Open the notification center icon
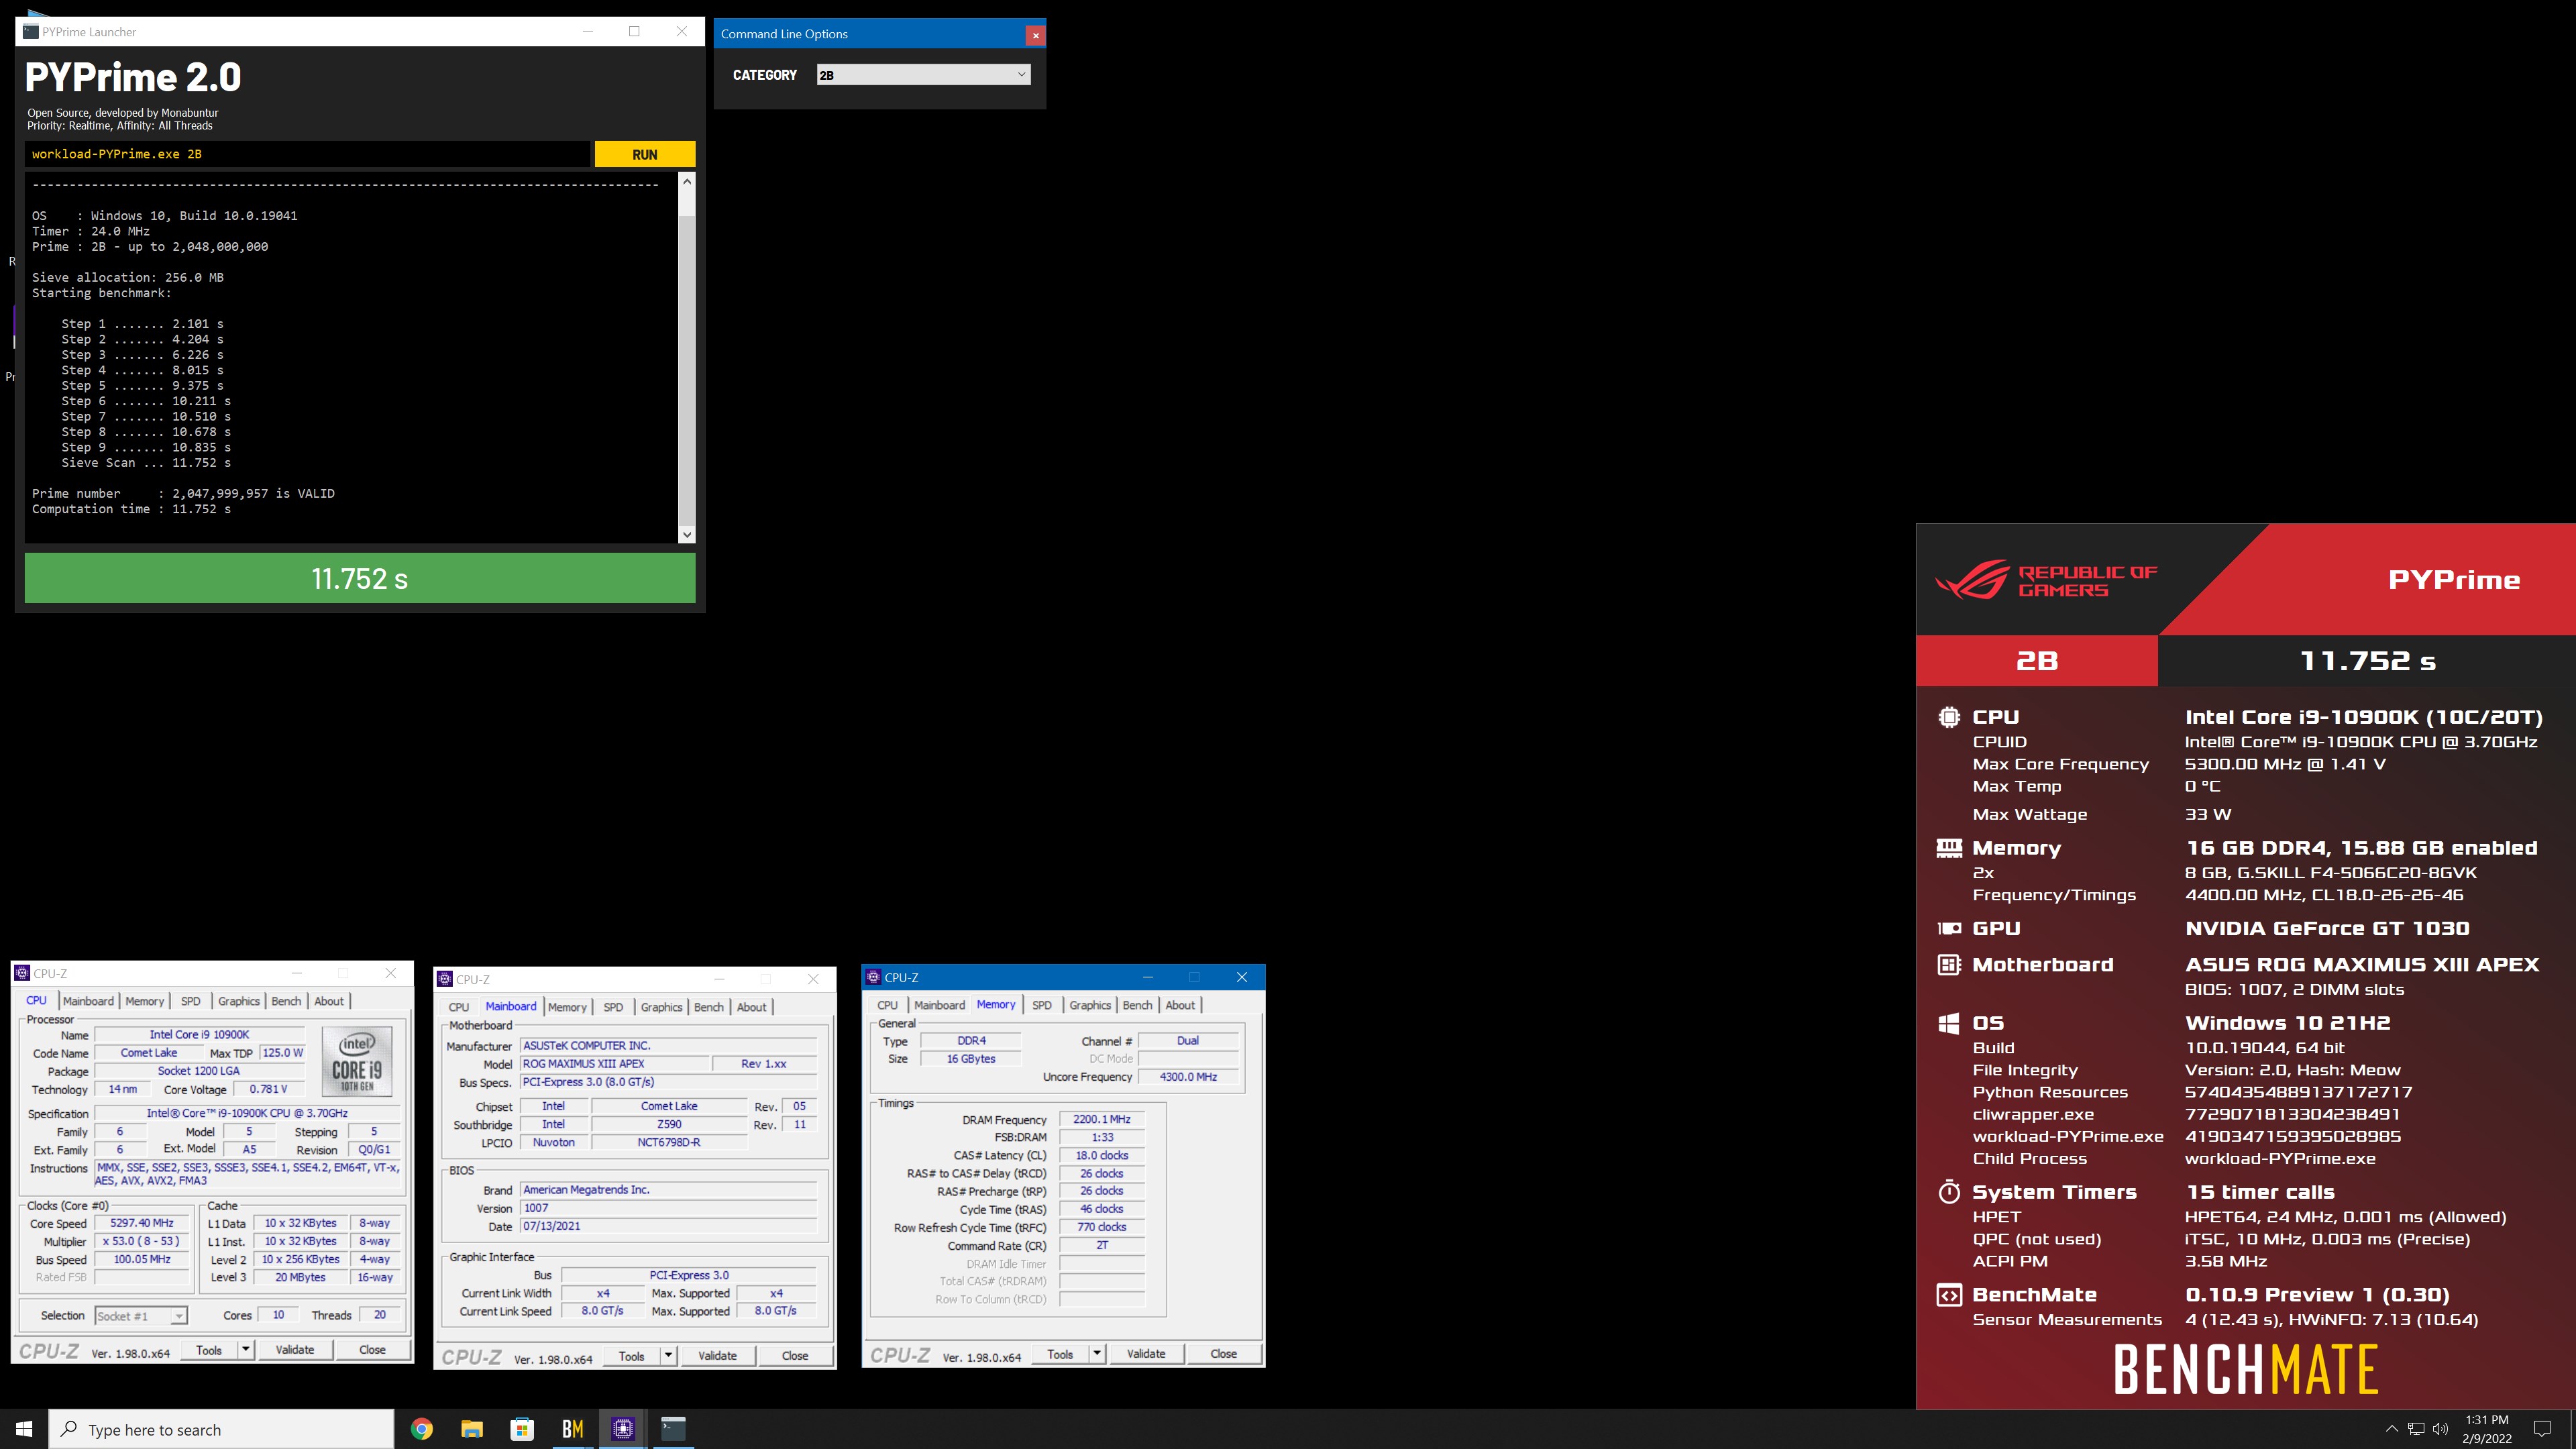Screen dimensions: 2576x1449 (x=2542, y=1430)
